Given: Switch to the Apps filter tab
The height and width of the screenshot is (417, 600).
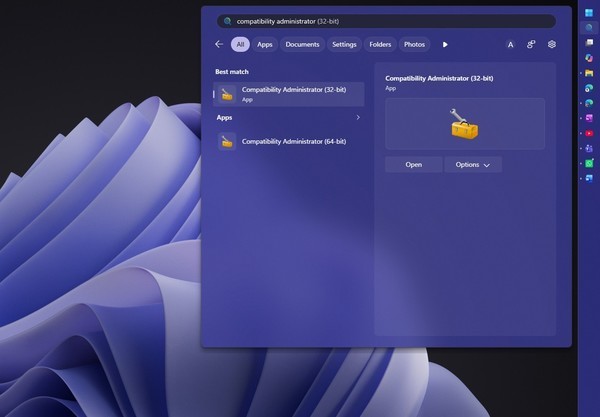Looking at the screenshot, I should 264,44.
